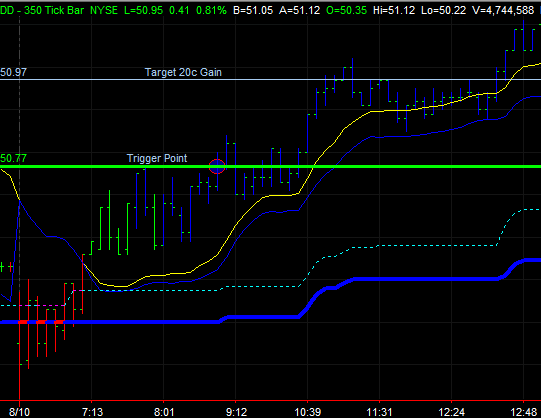Click the O=50.35 open value
The height and width of the screenshot is (418, 541).
tap(346, 10)
